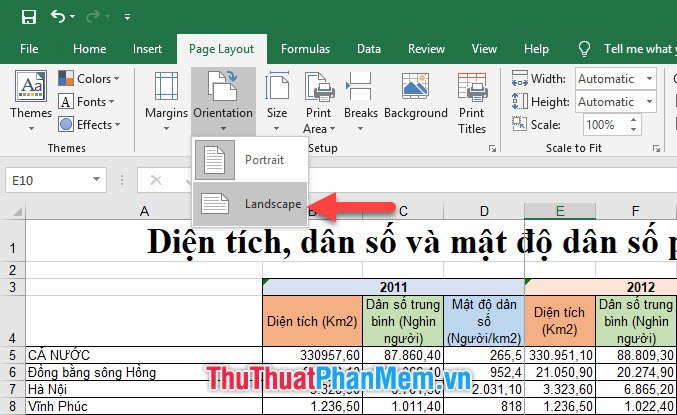Open the theme Fonts dropdown

[x=86, y=101]
